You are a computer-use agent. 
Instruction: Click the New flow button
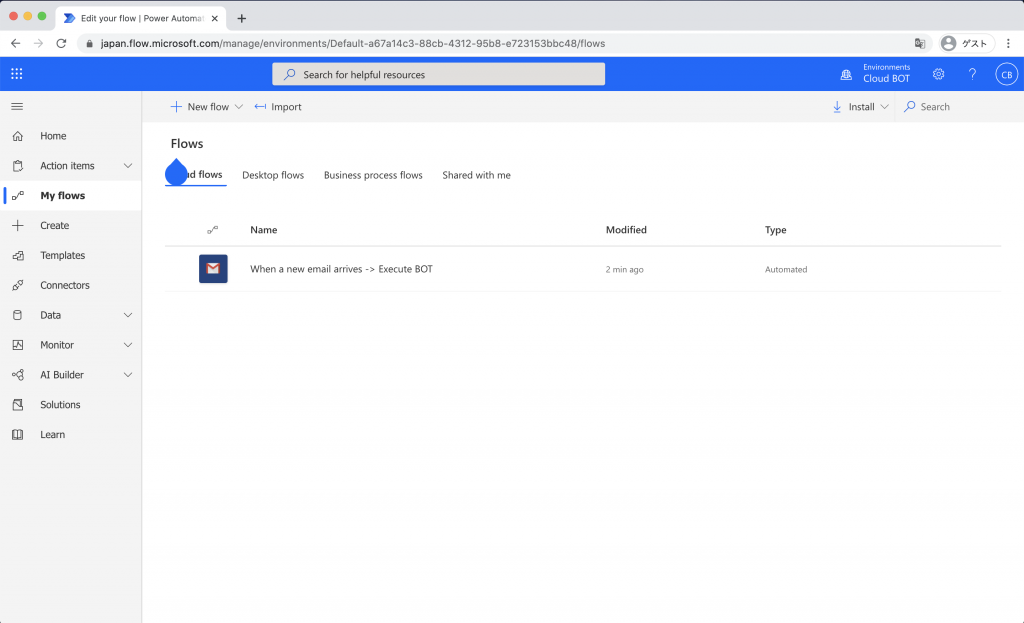pyautogui.click(x=200, y=106)
